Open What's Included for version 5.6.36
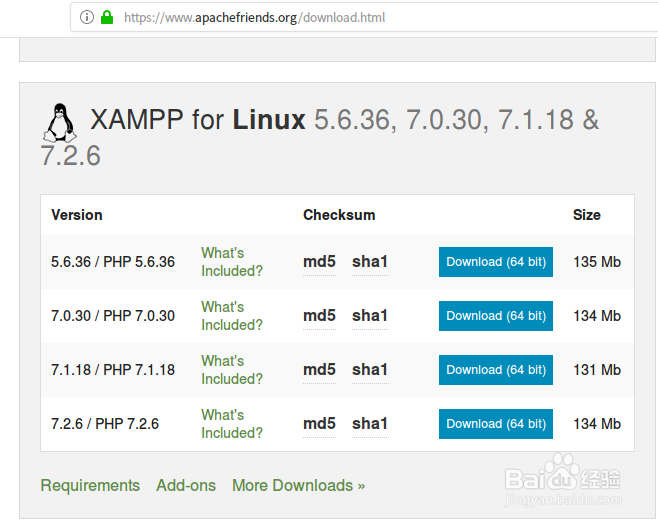The height and width of the screenshot is (523, 658). tap(232, 262)
